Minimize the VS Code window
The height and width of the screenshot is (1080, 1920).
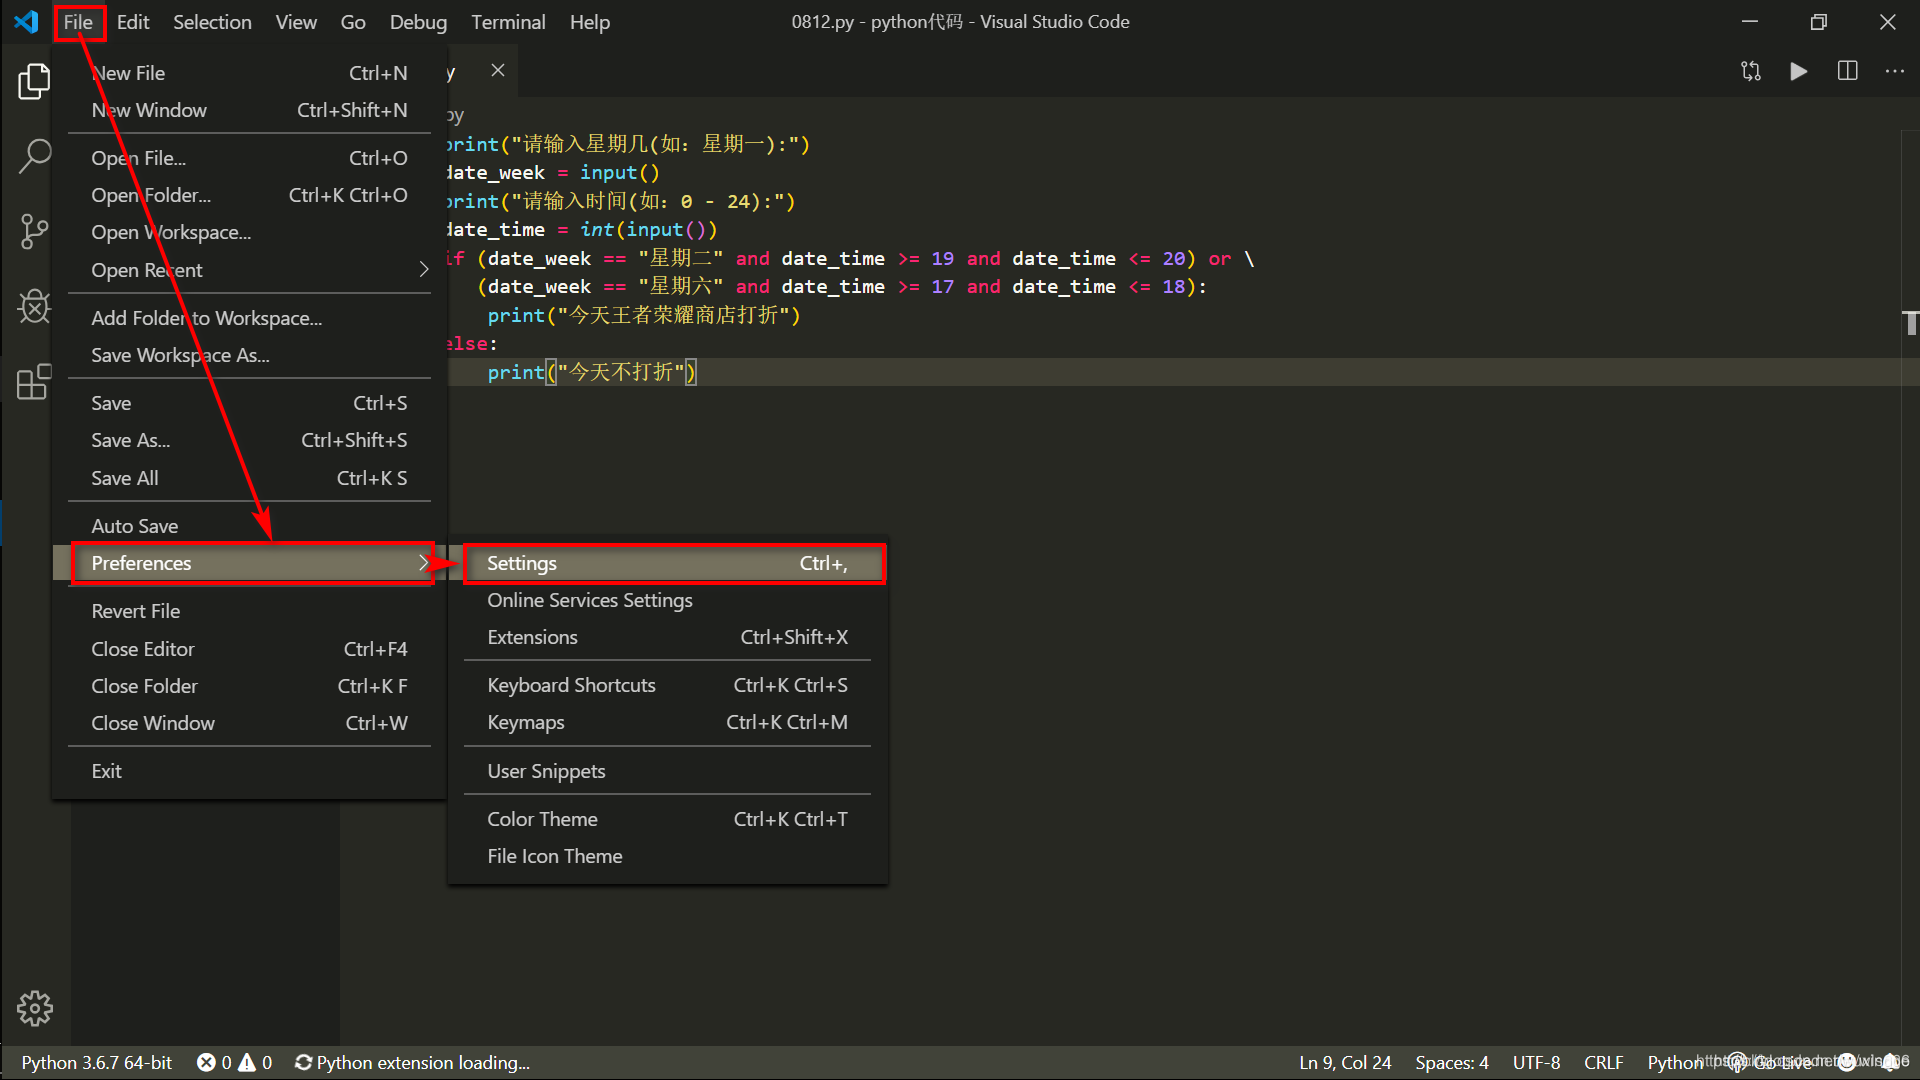[x=1749, y=21]
